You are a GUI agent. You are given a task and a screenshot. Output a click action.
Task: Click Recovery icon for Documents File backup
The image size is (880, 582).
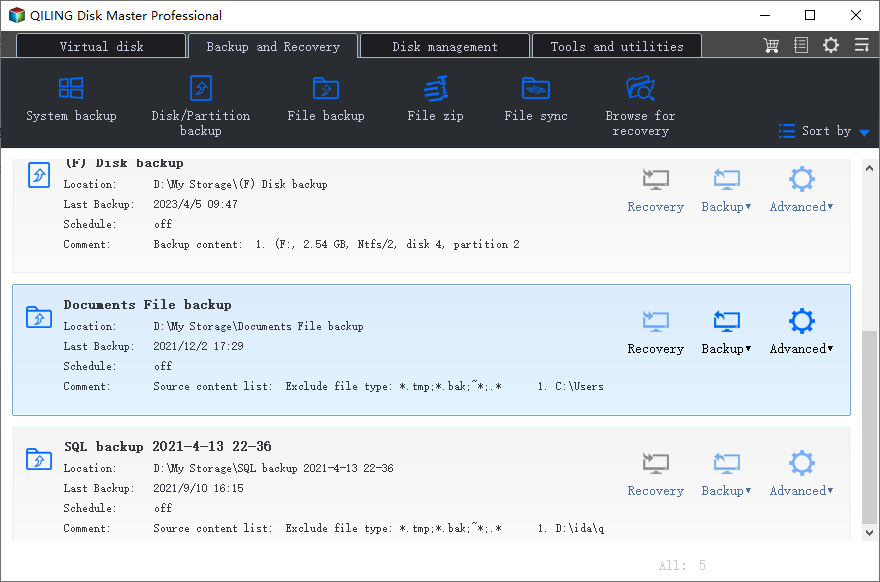coord(656,322)
